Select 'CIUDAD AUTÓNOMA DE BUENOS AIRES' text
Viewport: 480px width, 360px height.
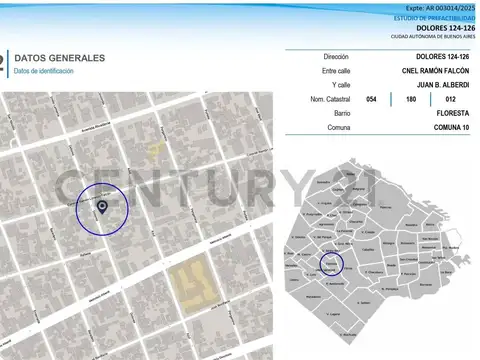pos(433,36)
